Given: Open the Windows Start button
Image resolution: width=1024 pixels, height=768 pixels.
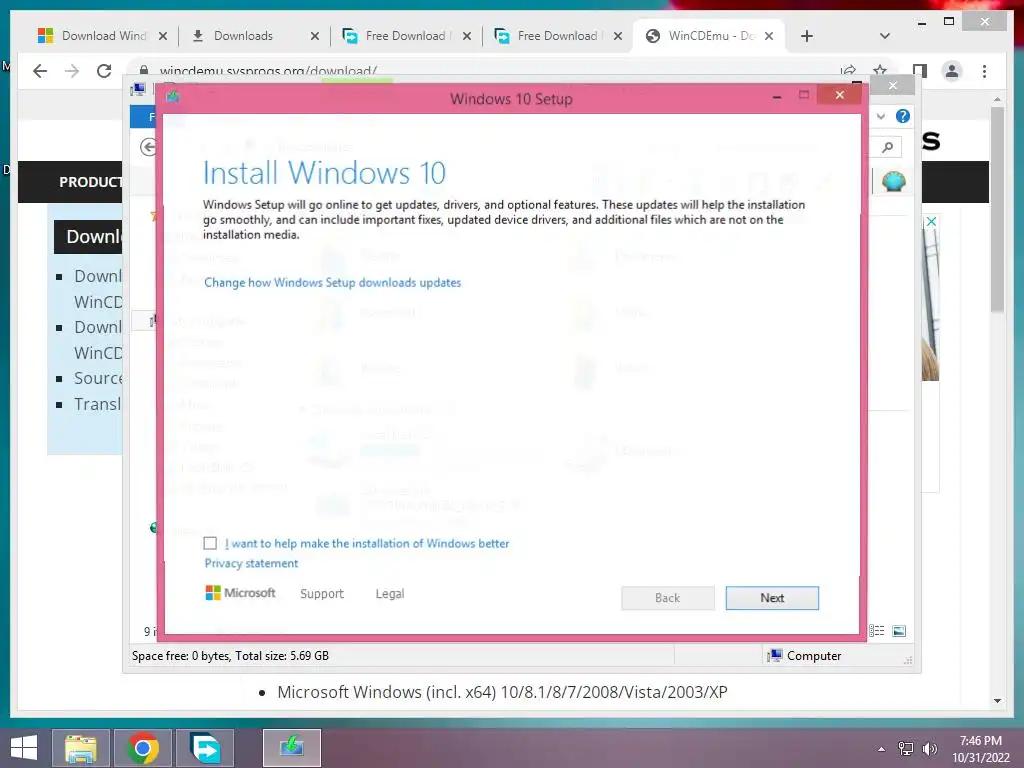Looking at the screenshot, I should pyautogui.click(x=24, y=747).
